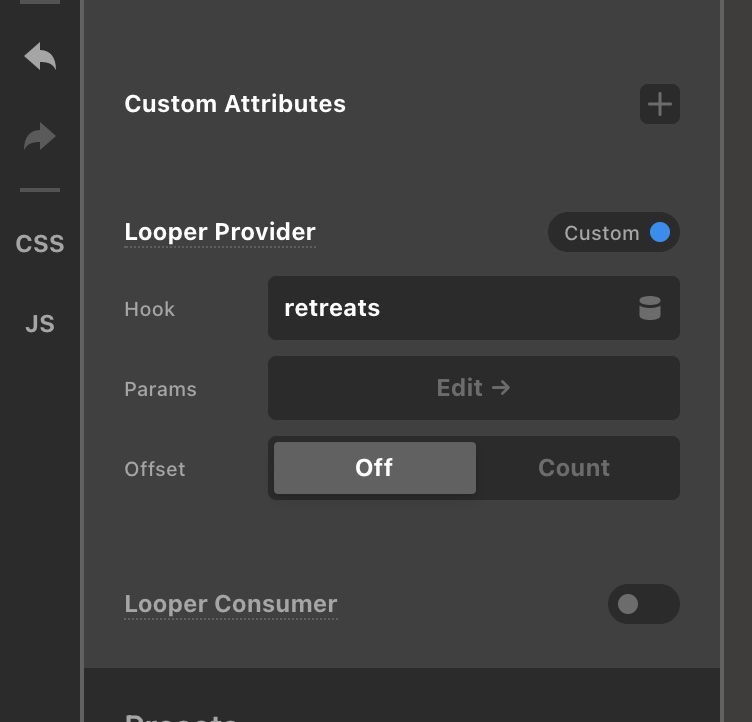Click the Redo arrow icon
This screenshot has width=752, height=722.
40,137
